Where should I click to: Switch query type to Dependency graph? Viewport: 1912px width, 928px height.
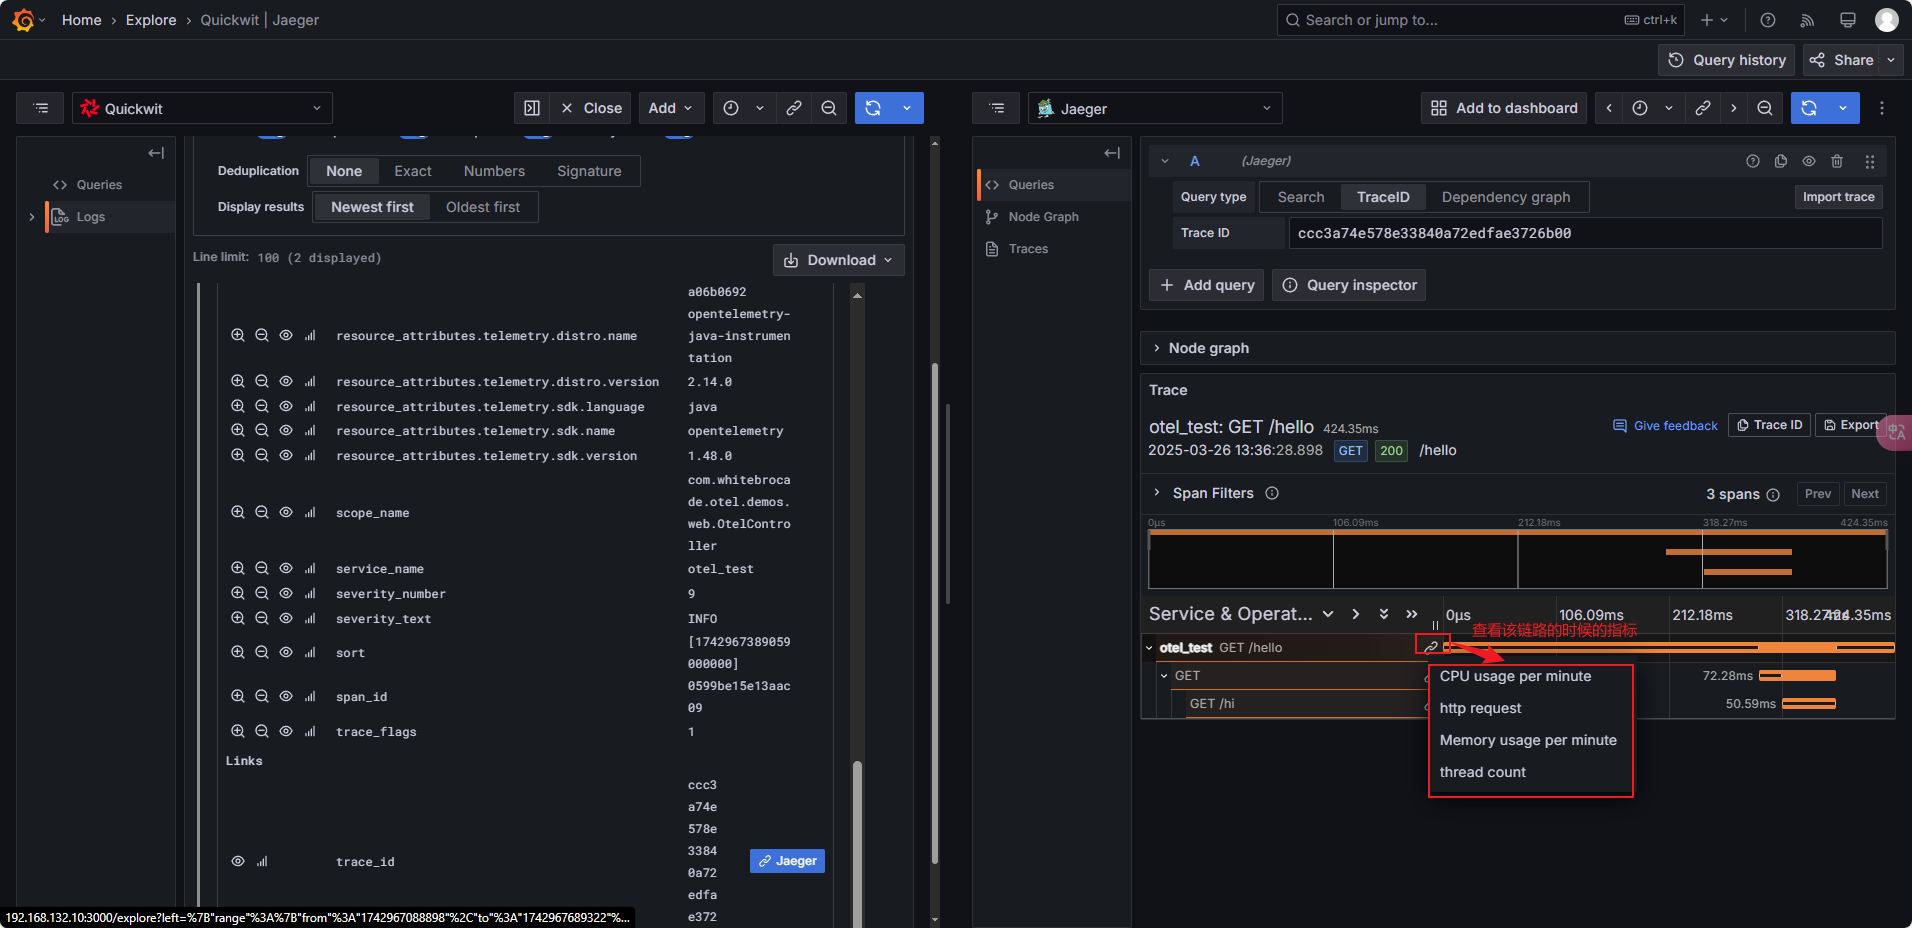coord(1506,197)
